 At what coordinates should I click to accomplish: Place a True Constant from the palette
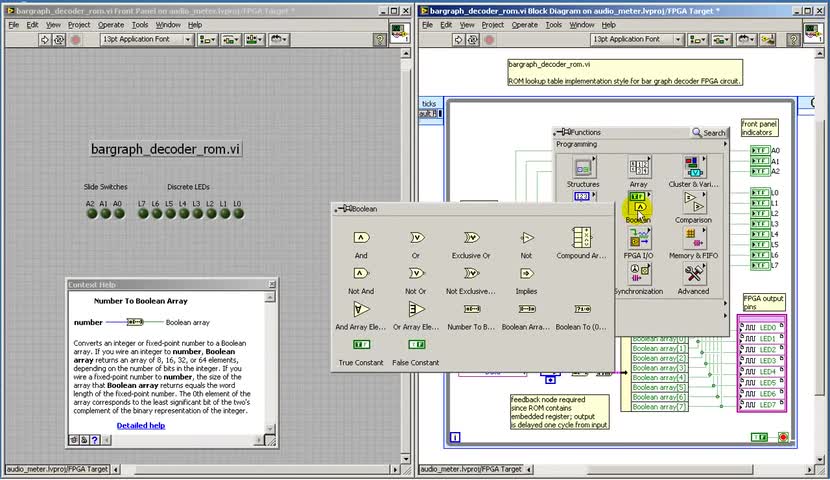point(361,345)
